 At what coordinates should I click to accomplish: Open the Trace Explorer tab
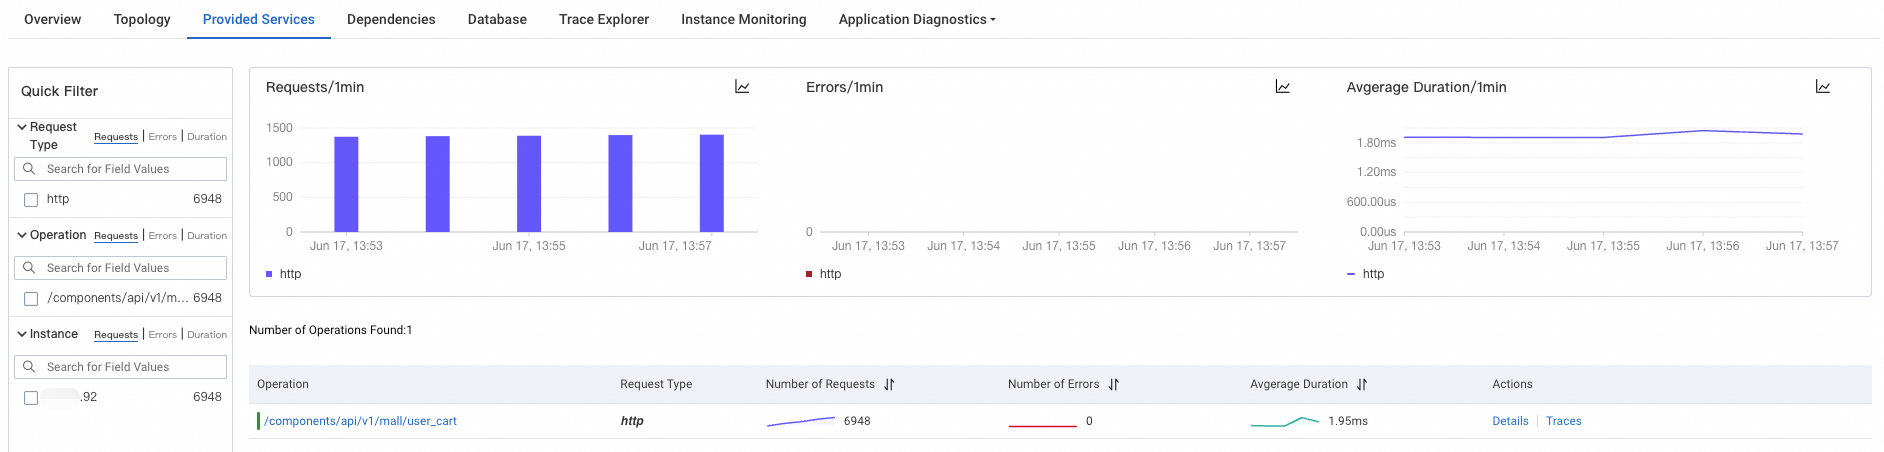click(603, 19)
